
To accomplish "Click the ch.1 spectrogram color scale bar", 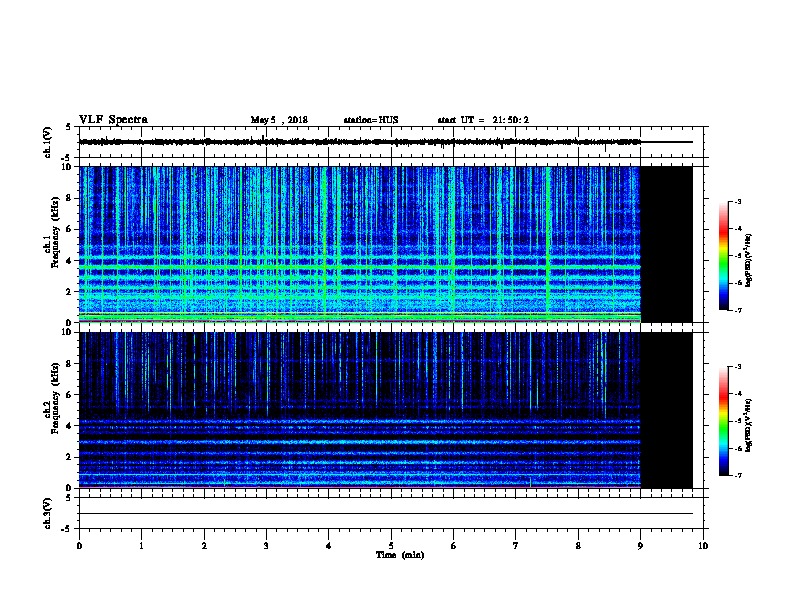I will (723, 256).
